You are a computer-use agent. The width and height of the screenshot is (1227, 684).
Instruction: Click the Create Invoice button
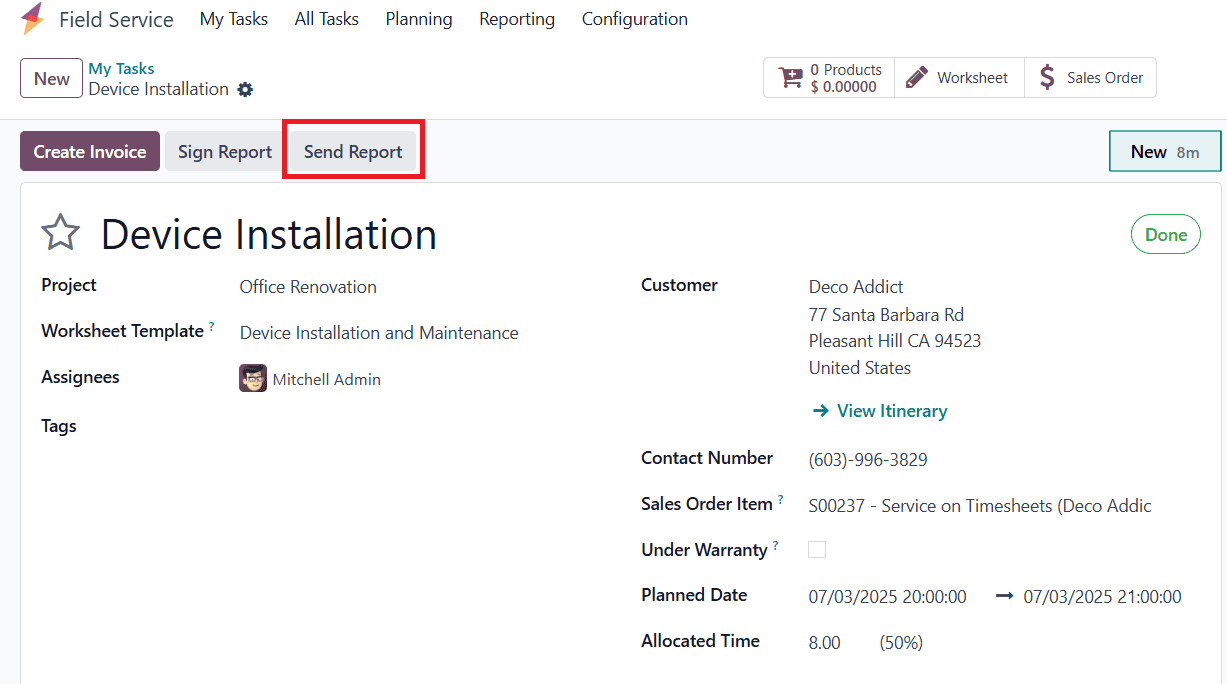tap(90, 151)
